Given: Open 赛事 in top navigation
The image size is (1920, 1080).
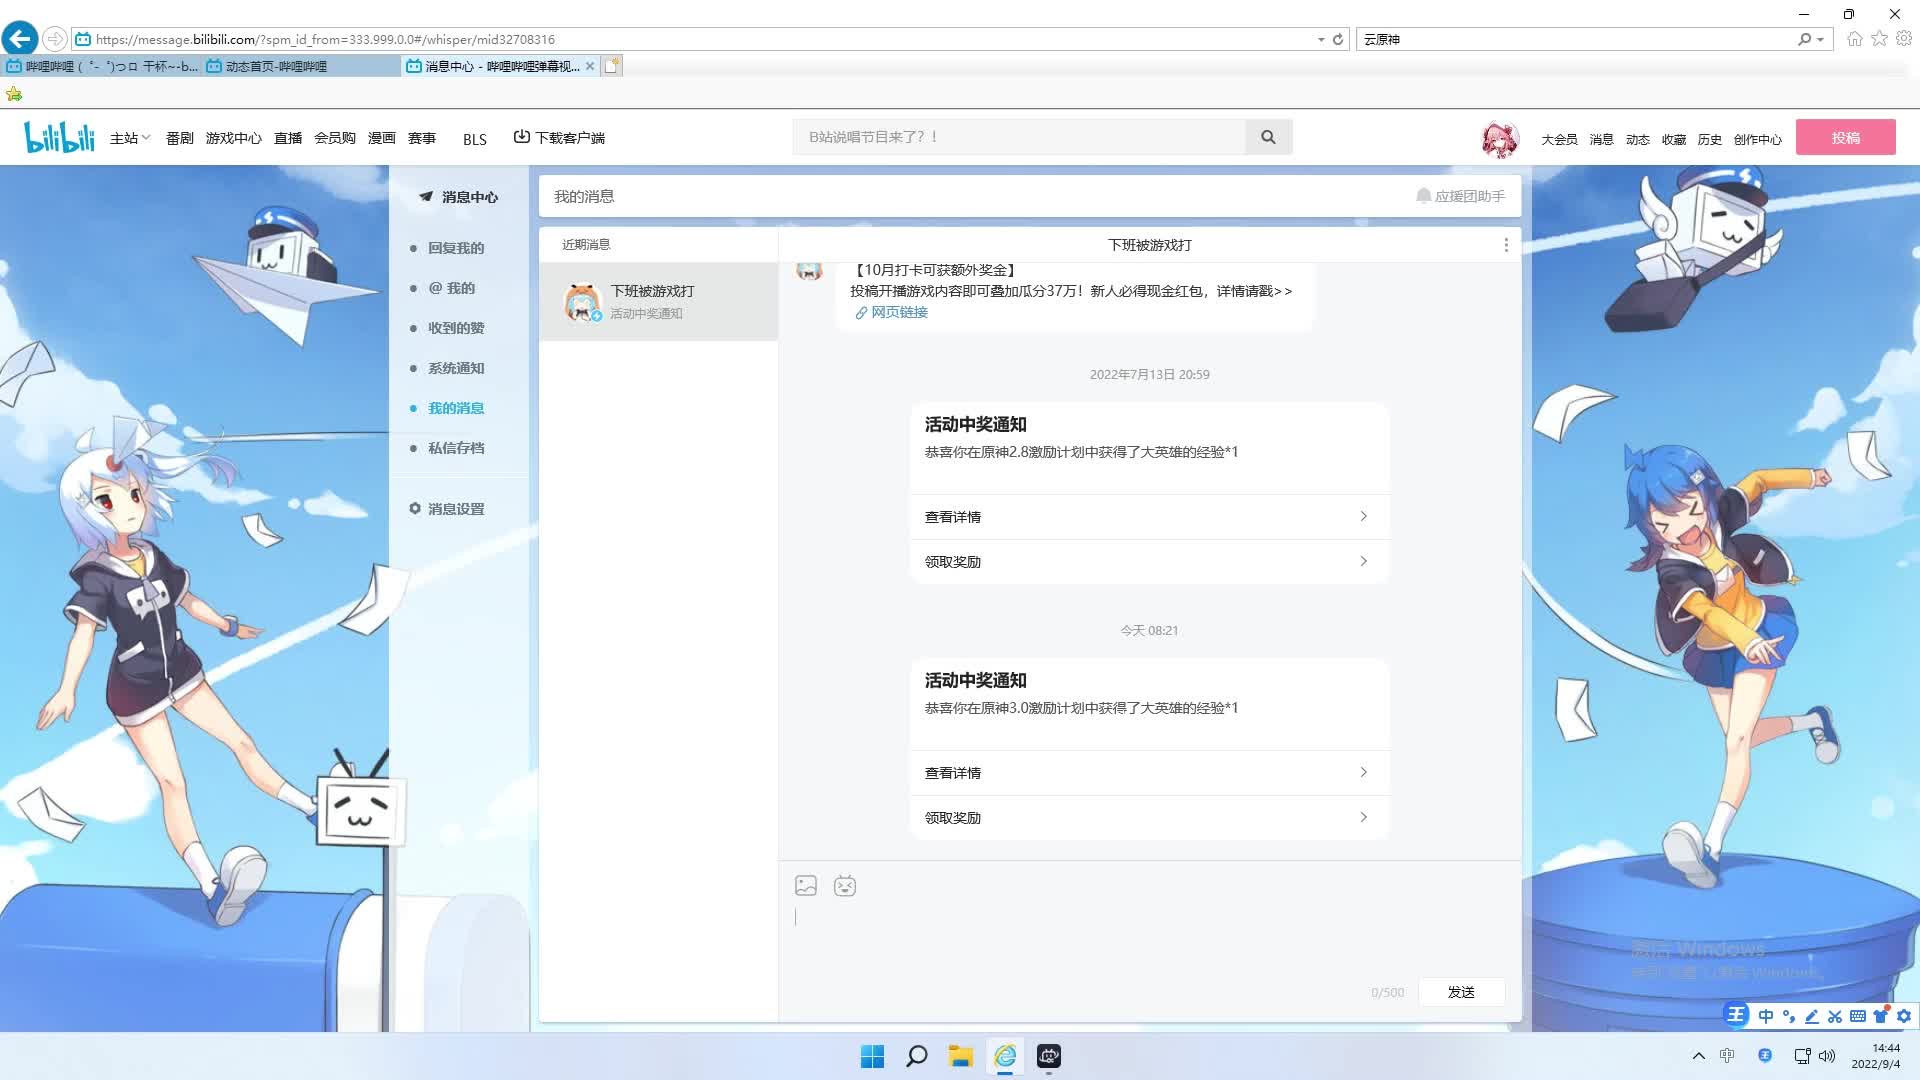Looking at the screenshot, I should coord(422,138).
